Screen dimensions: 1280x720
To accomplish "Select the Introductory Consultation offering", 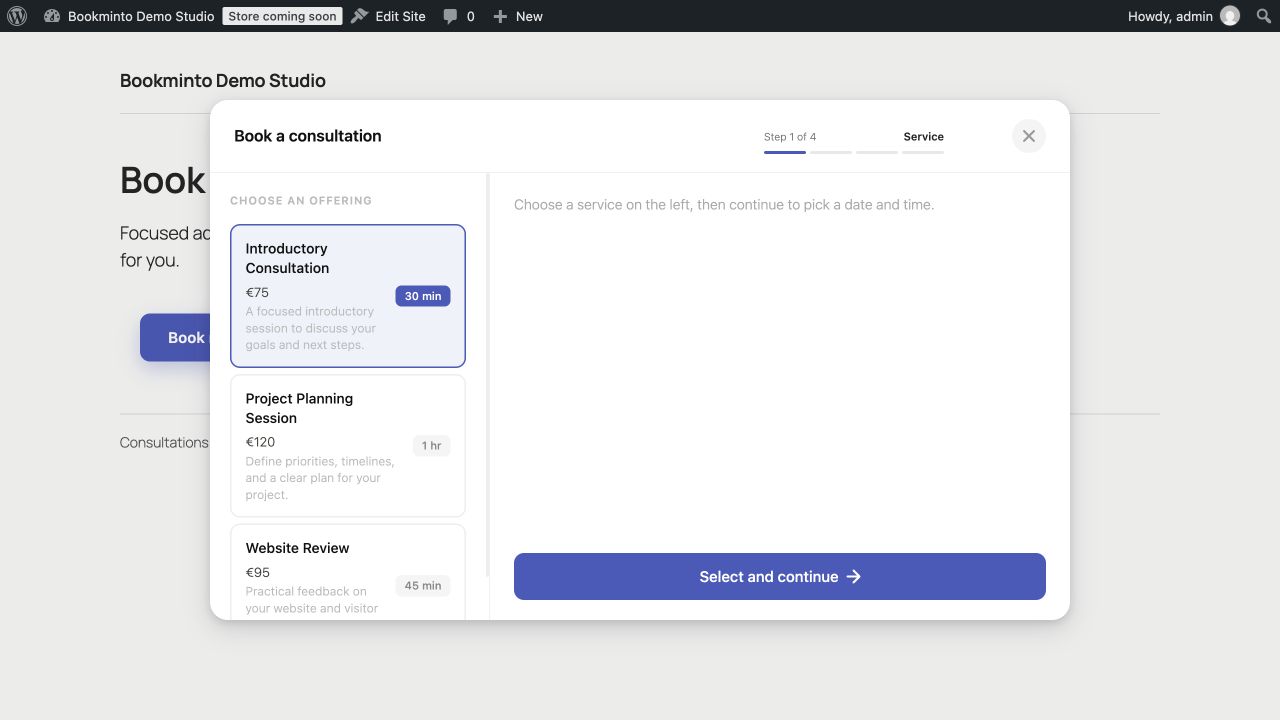I will click(348, 296).
